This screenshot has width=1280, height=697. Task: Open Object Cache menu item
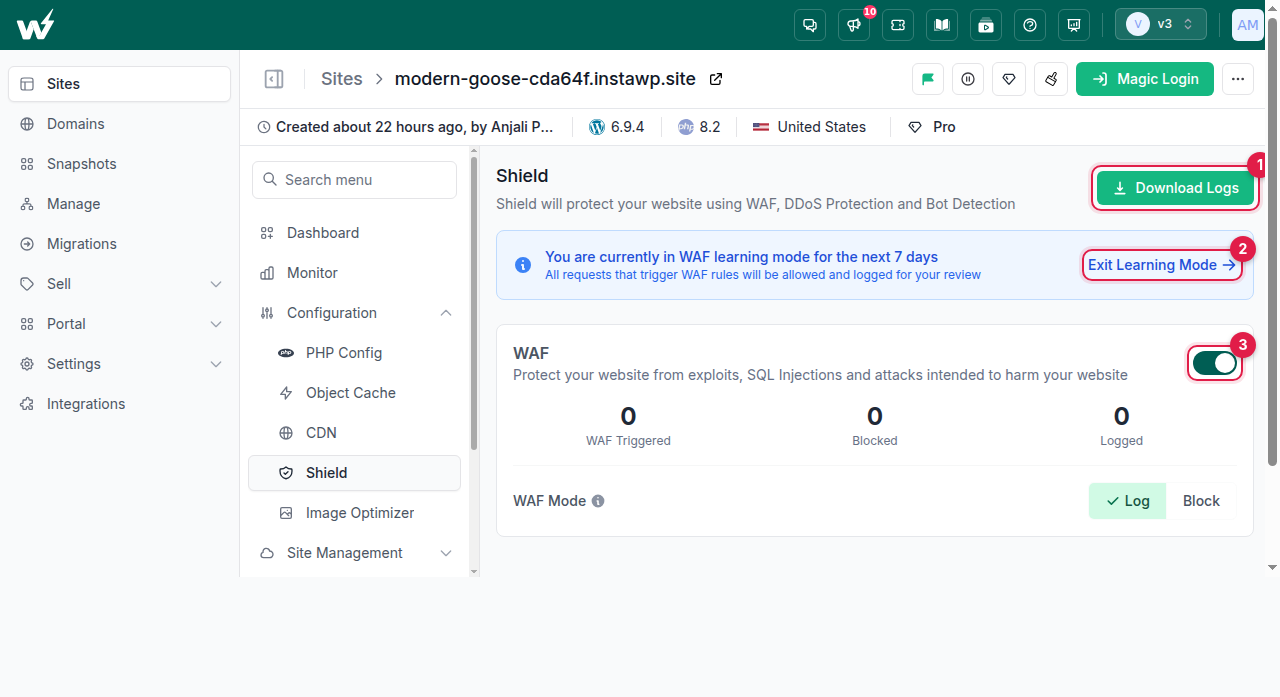point(355,393)
